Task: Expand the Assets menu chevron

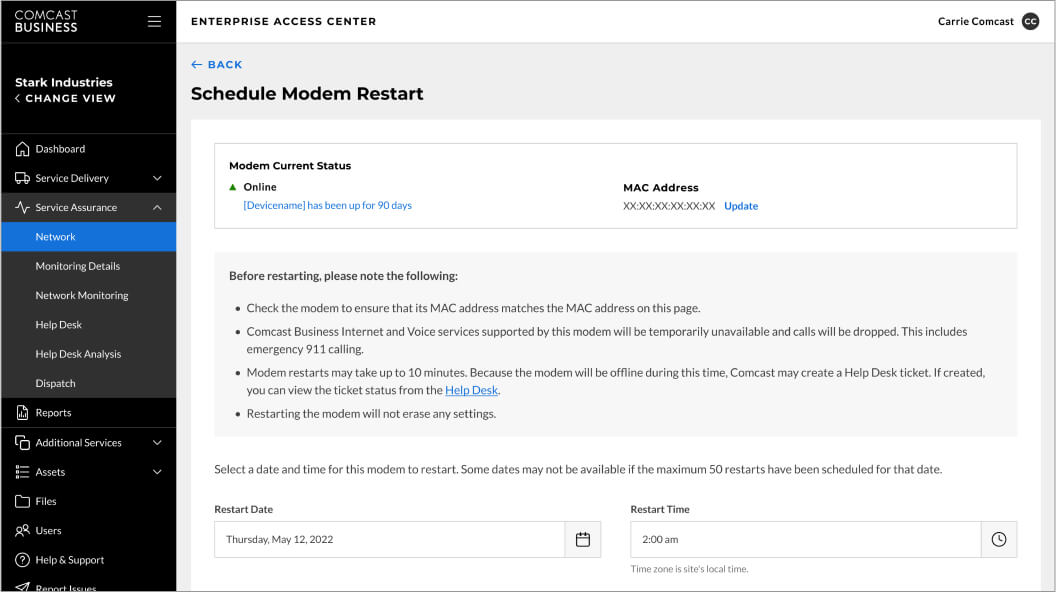Action: point(157,472)
